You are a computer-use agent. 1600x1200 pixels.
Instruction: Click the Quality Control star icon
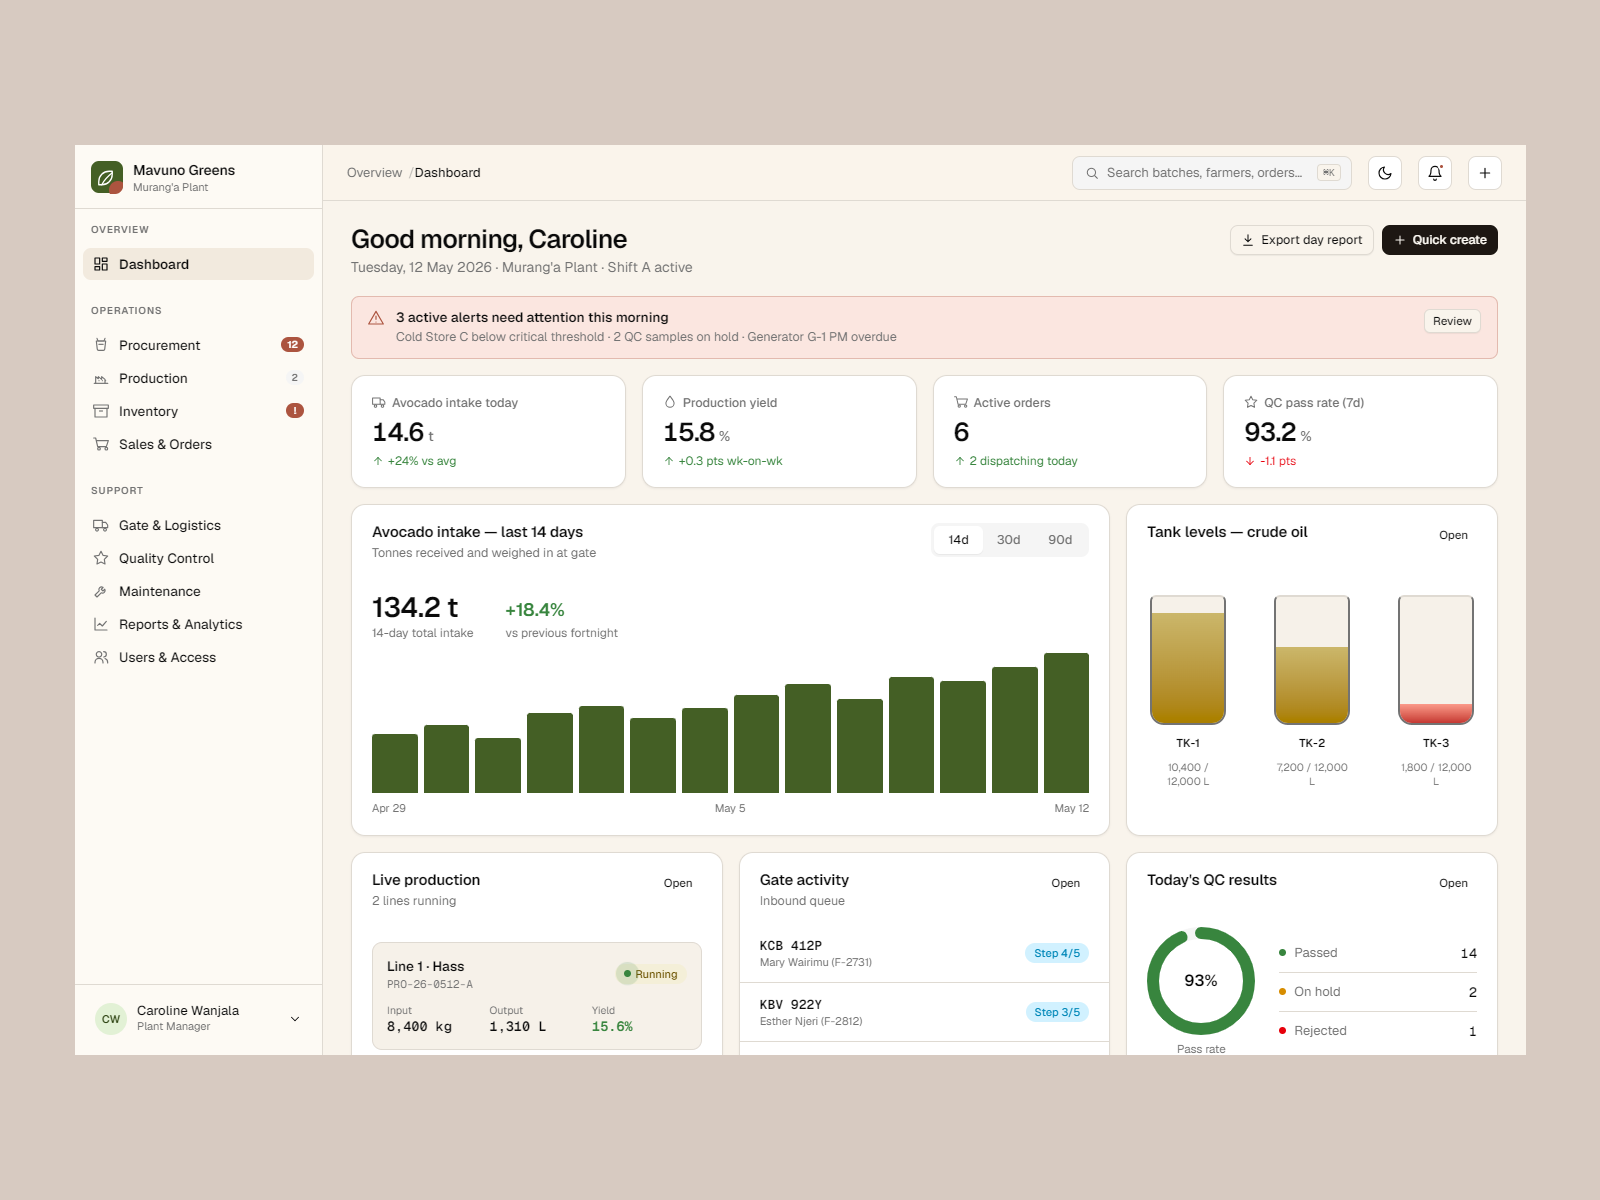[x=101, y=558]
